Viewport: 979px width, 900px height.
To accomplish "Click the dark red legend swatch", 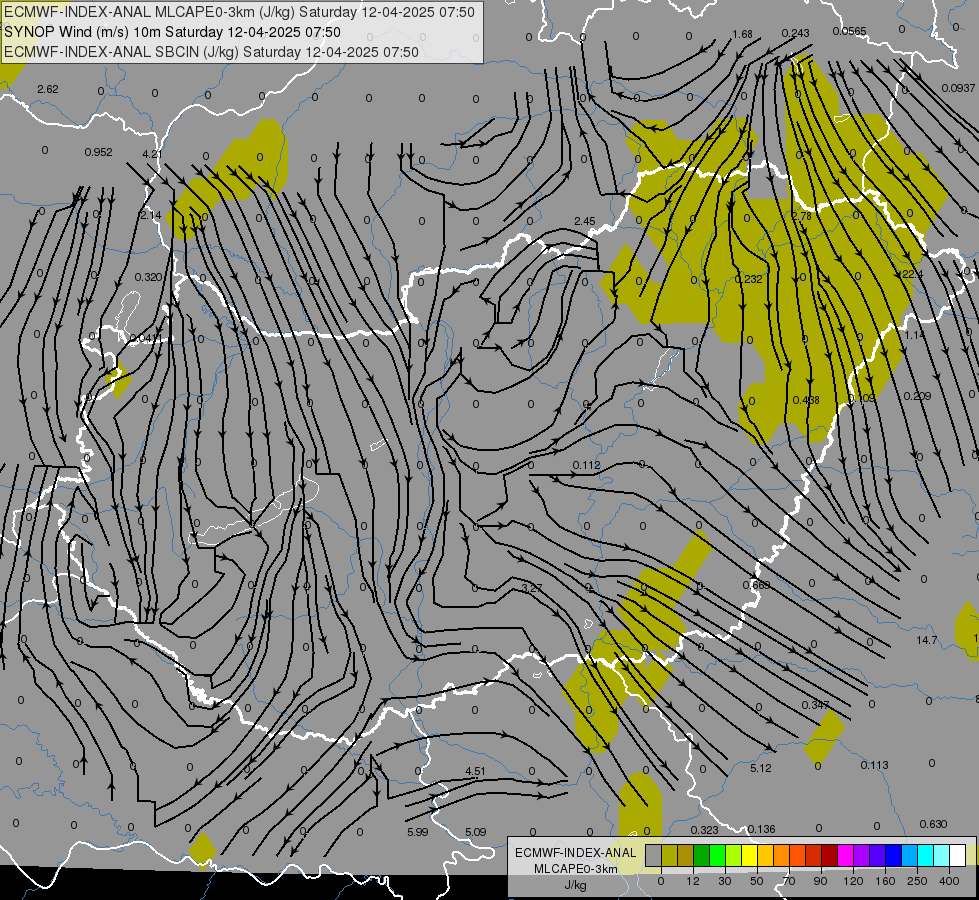I will [x=830, y=856].
